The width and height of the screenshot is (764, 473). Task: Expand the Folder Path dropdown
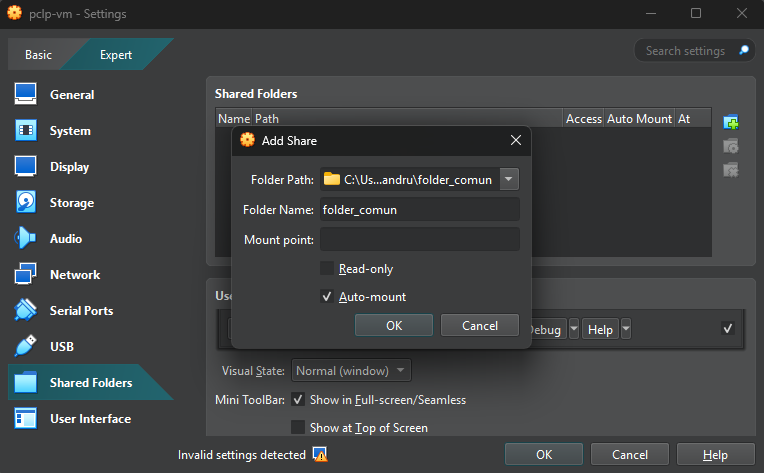[509, 180]
